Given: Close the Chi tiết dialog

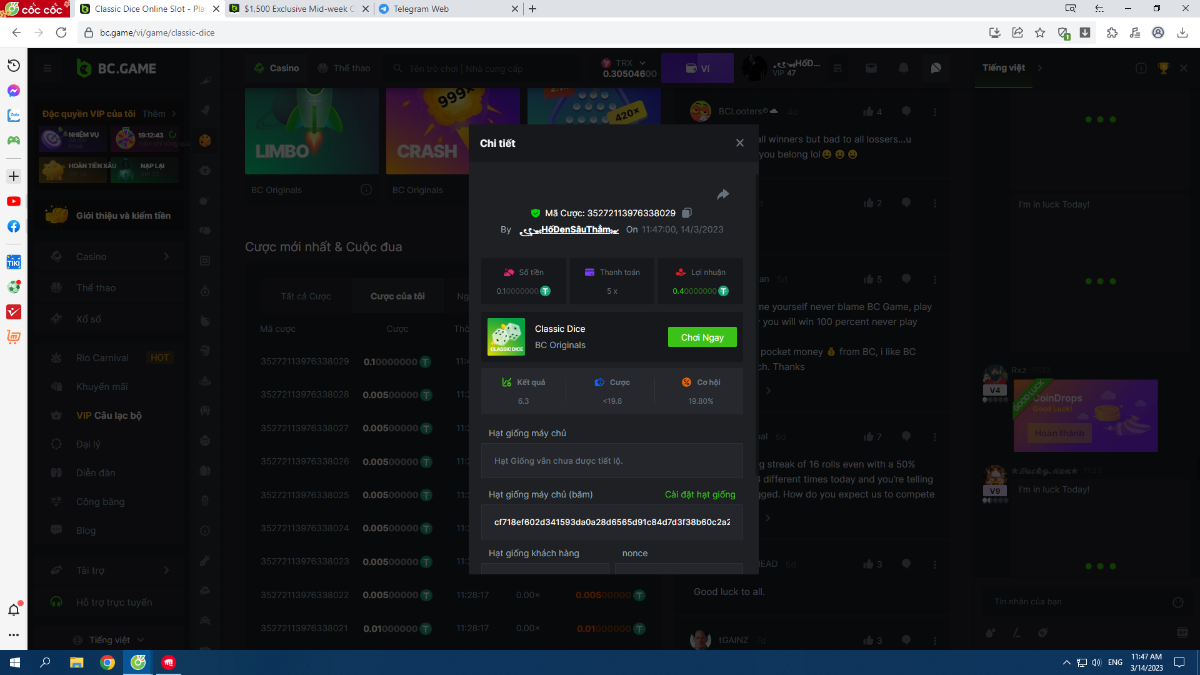Looking at the screenshot, I should [x=740, y=143].
